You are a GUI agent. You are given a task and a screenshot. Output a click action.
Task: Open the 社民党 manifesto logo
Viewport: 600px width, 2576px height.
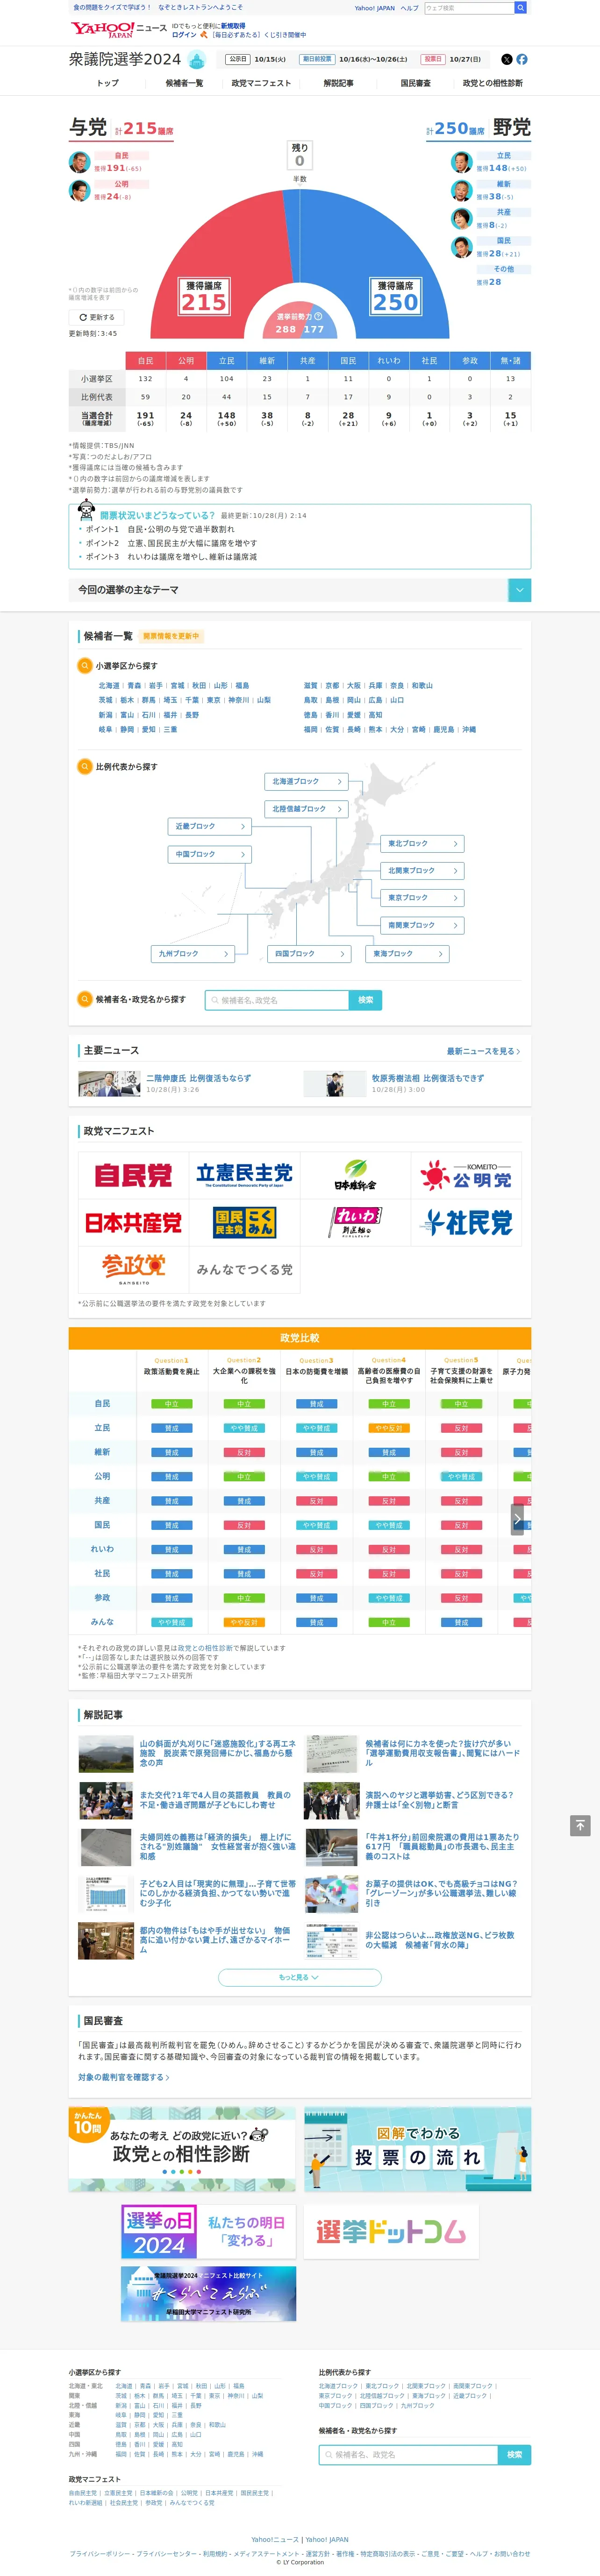click(466, 1222)
